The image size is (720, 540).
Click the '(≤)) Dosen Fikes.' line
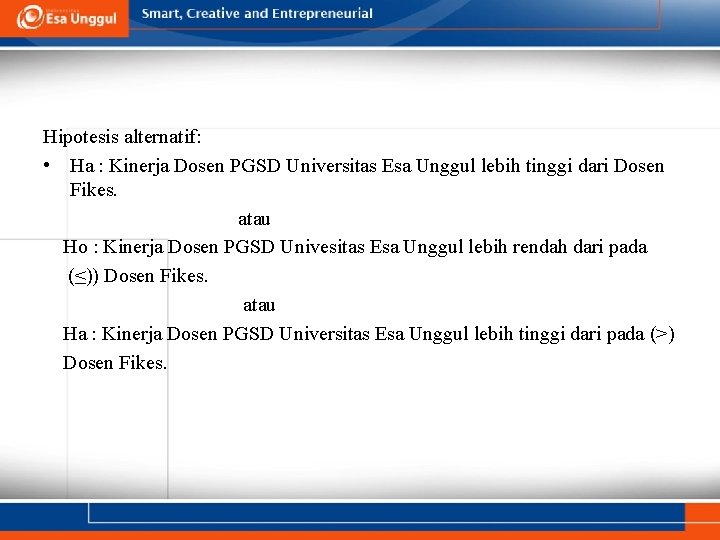pos(138,276)
